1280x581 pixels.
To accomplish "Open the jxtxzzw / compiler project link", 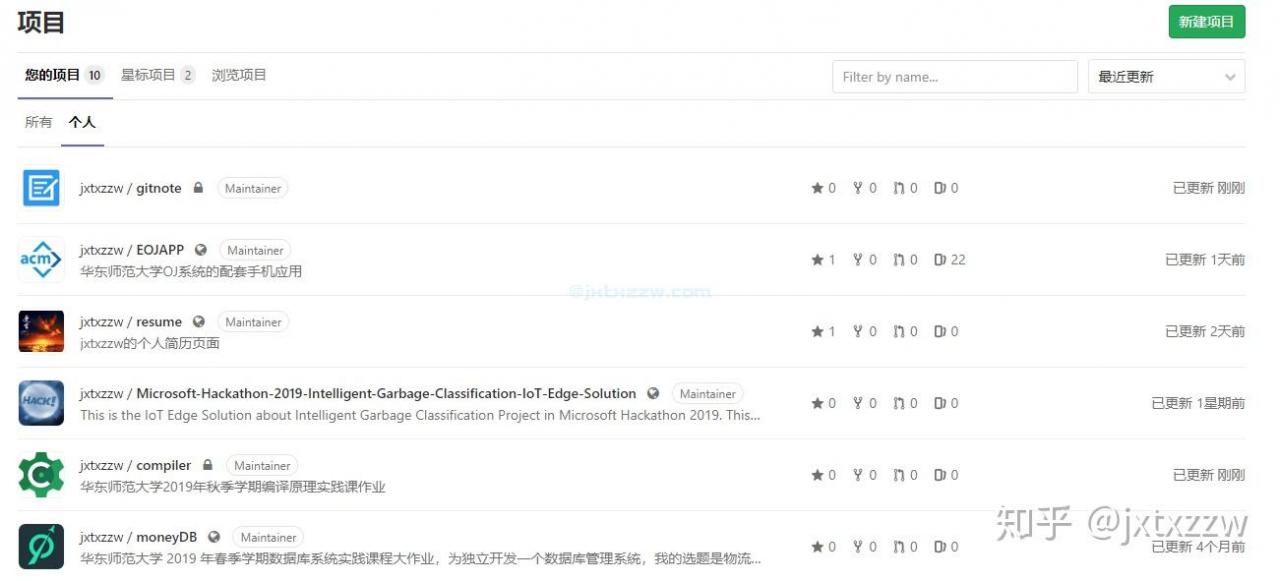I will (x=135, y=465).
